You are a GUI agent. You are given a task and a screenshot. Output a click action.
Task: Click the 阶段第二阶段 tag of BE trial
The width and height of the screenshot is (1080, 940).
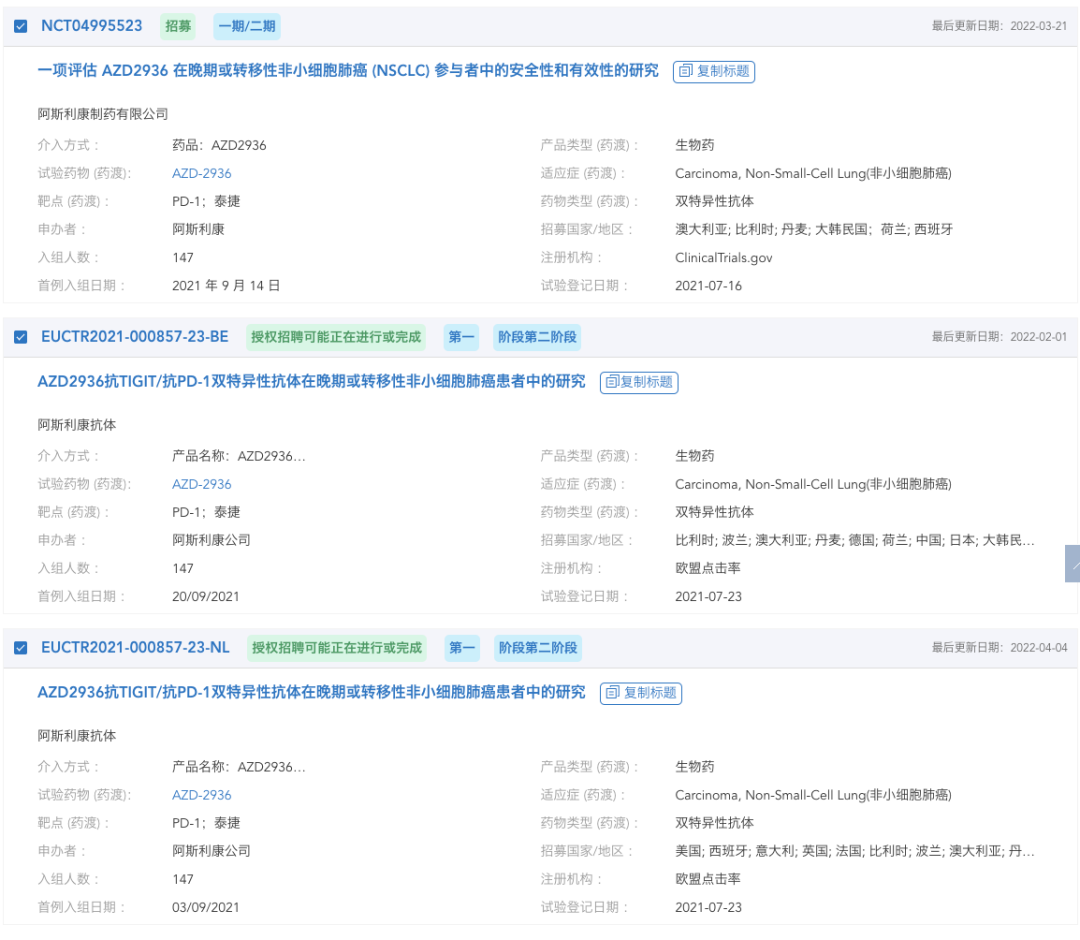click(x=537, y=337)
